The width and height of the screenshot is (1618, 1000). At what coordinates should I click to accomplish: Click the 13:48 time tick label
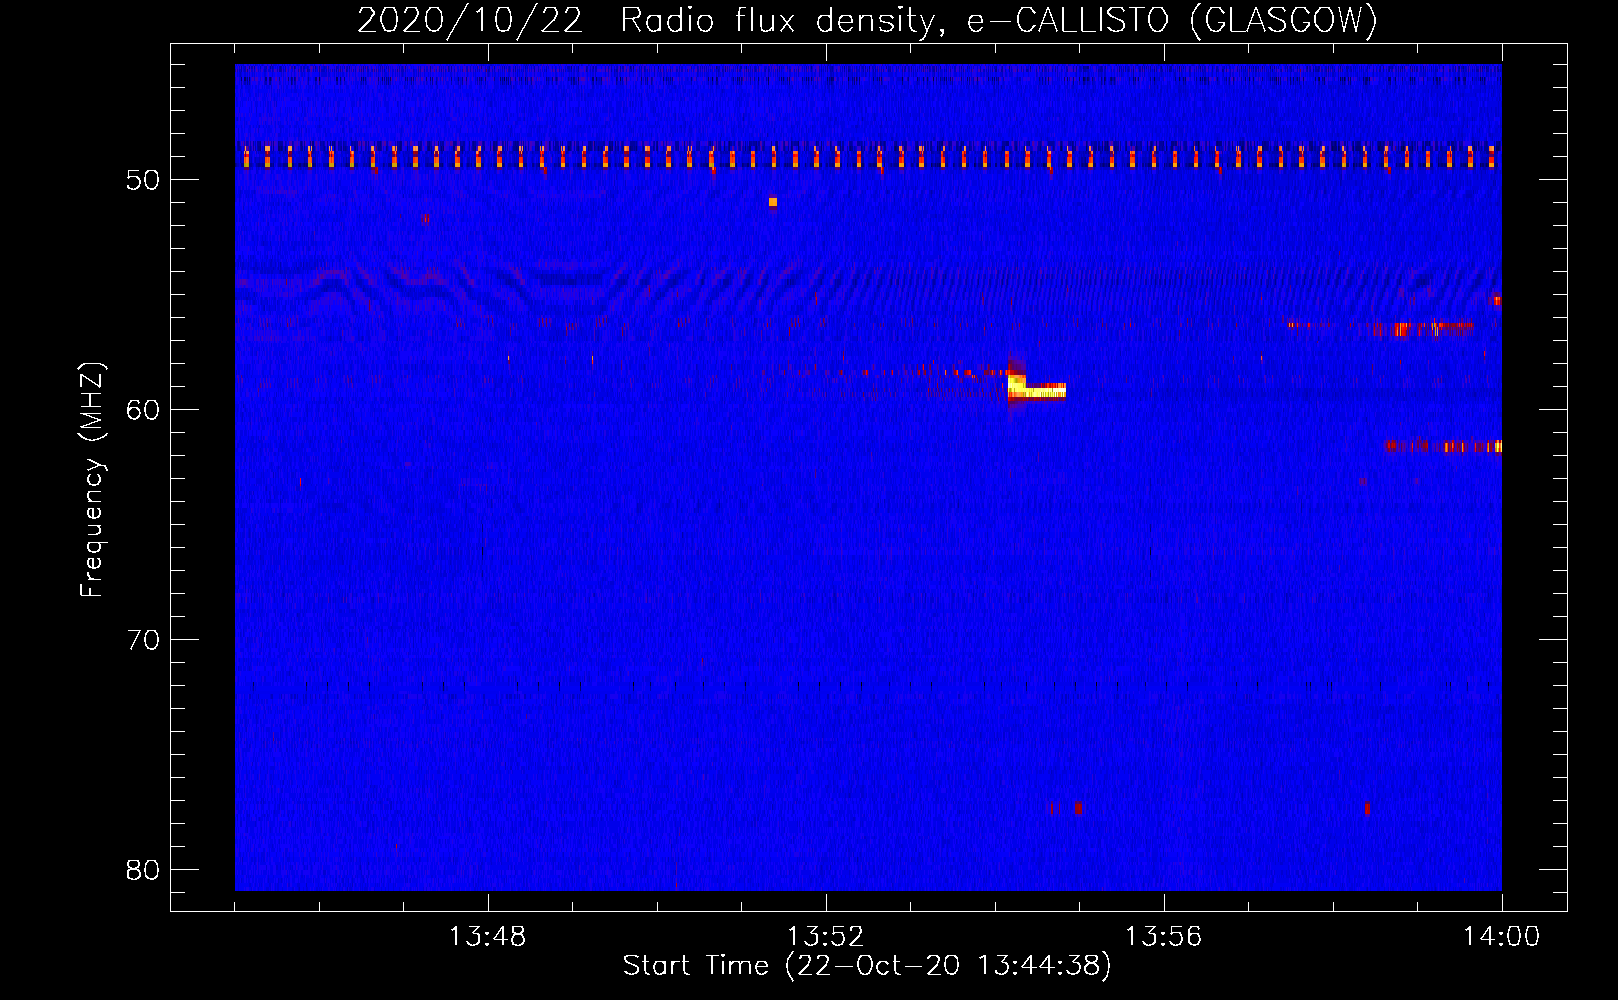pos(487,937)
